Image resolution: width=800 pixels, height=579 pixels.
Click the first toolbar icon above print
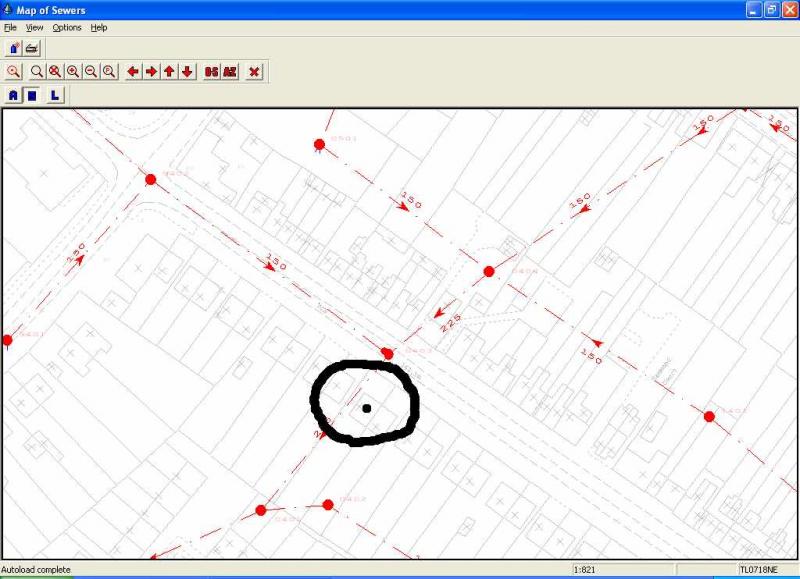(14, 48)
